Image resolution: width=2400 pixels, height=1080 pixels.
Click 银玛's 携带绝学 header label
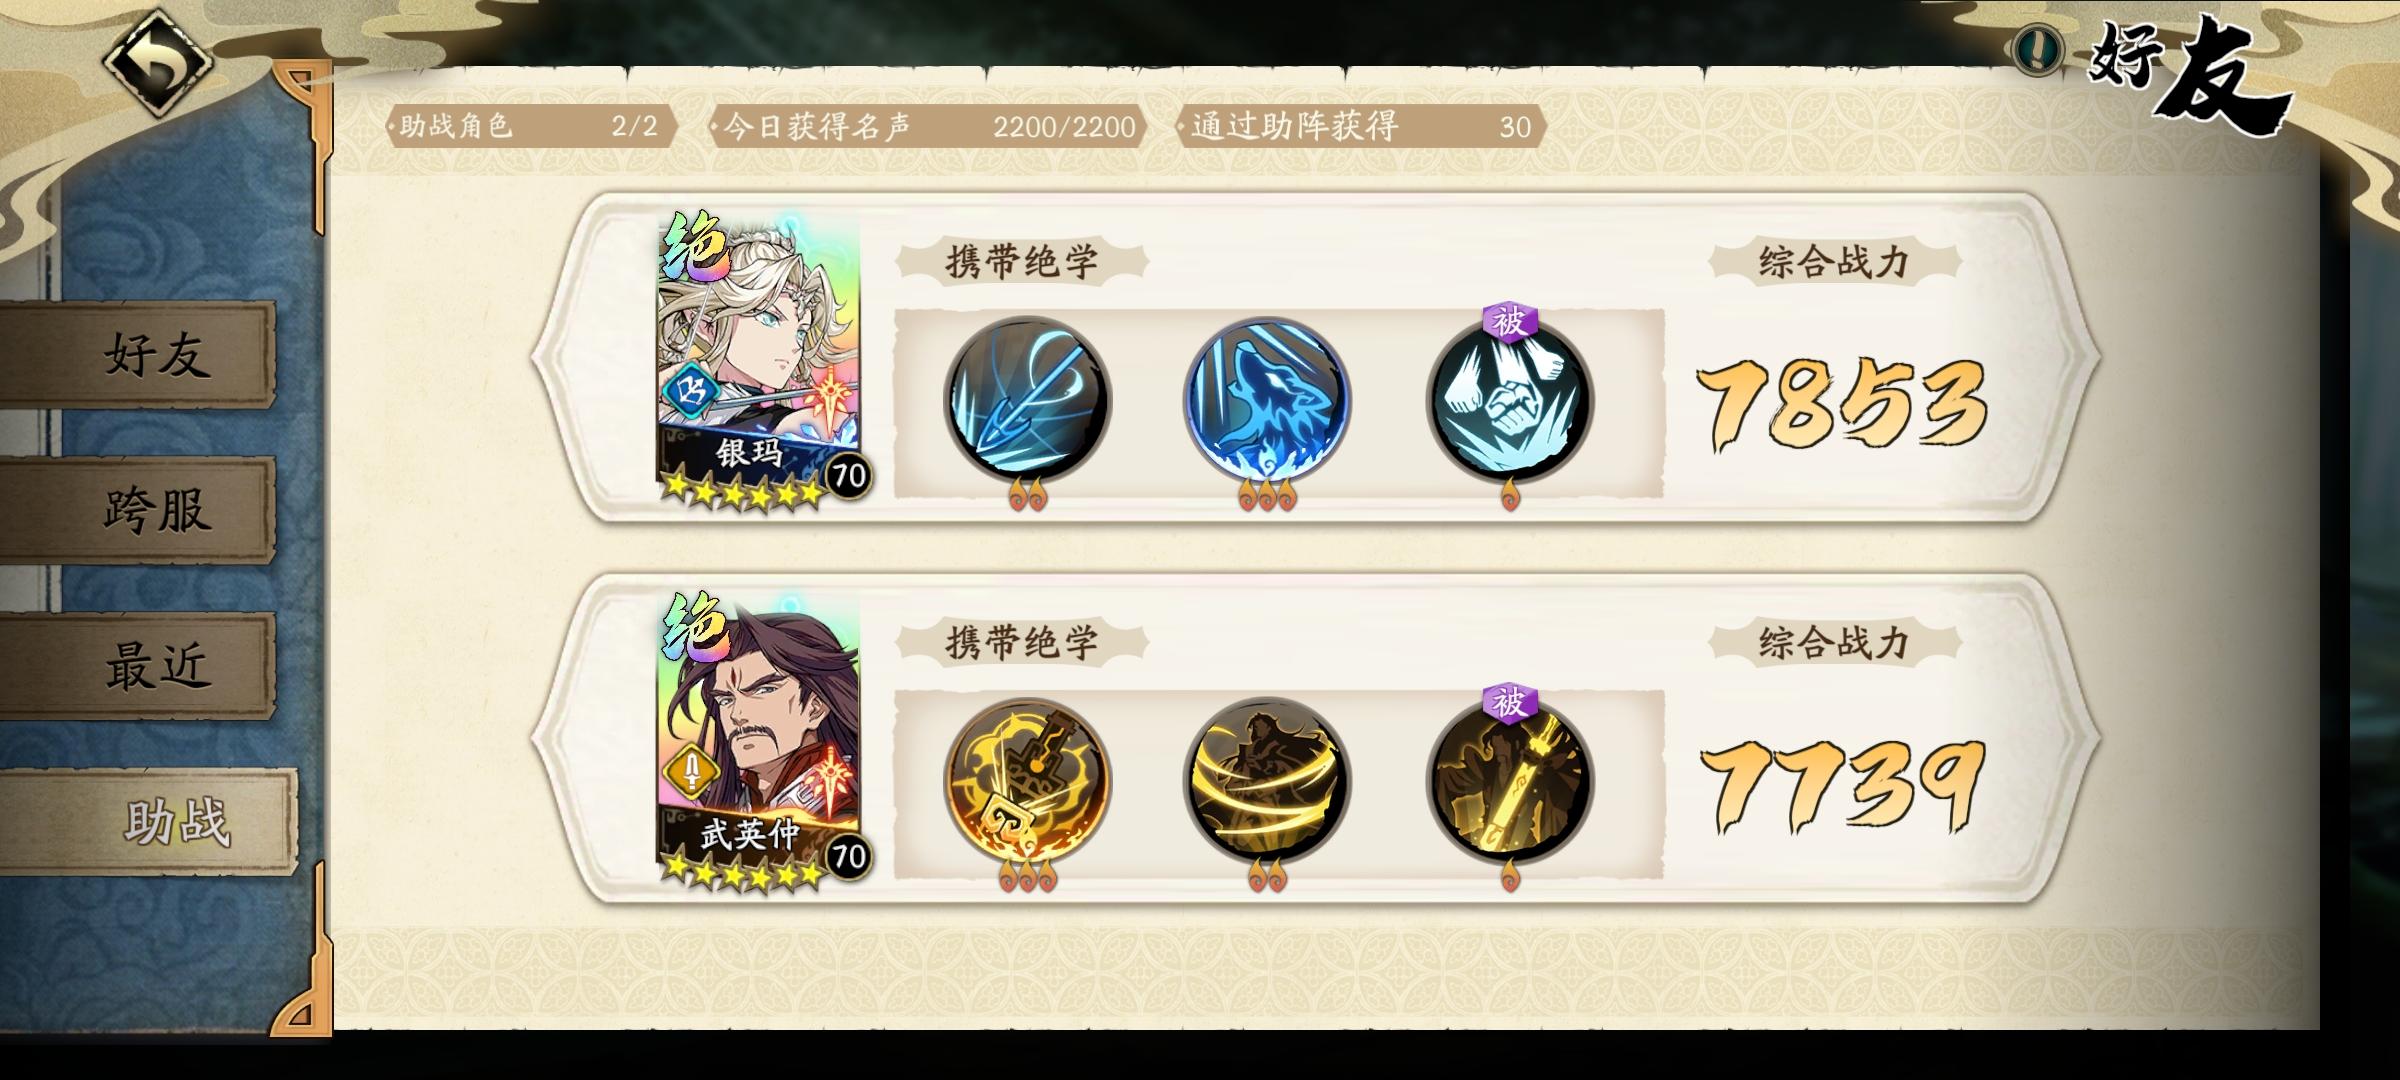click(1022, 262)
